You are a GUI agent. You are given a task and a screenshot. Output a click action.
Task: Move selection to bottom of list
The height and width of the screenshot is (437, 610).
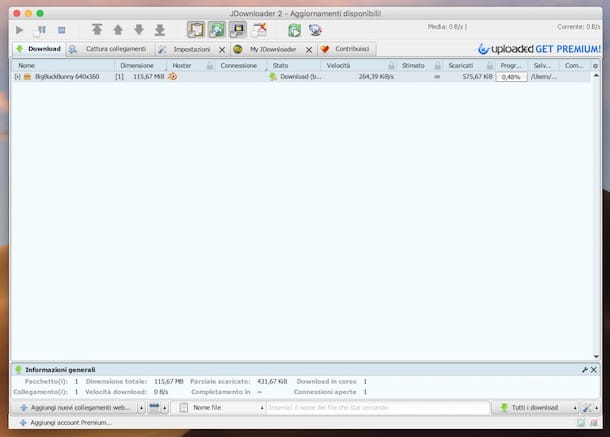(x=160, y=30)
